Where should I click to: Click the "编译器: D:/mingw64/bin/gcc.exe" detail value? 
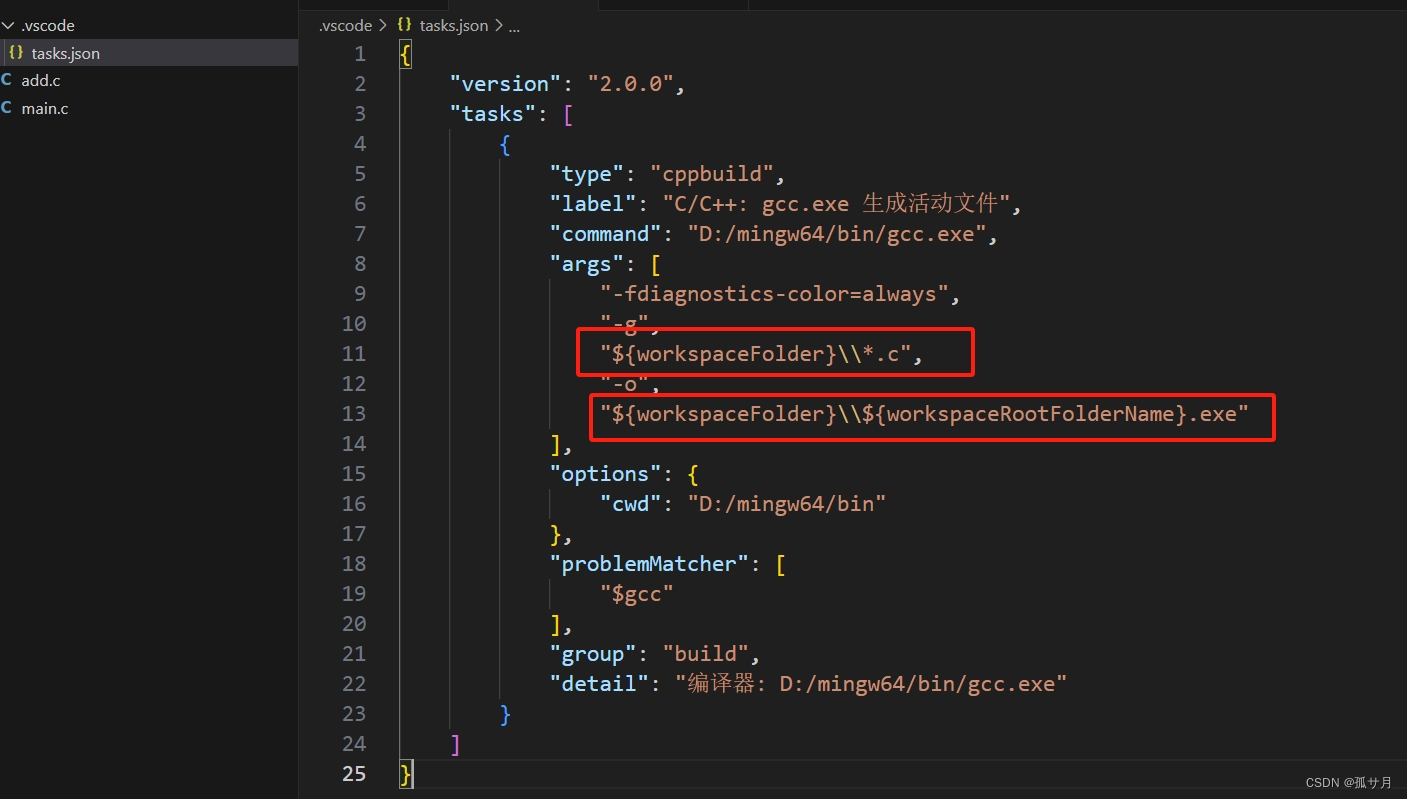[871, 684]
